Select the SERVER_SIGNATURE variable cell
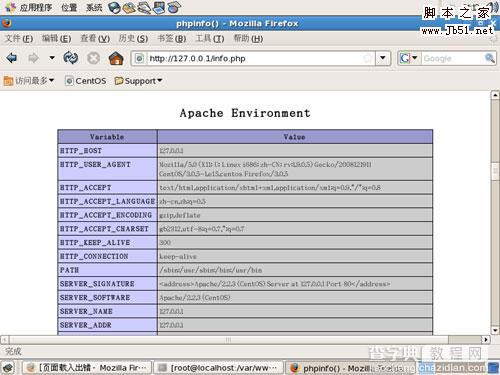This screenshot has width=500, height=375. [x=107, y=284]
